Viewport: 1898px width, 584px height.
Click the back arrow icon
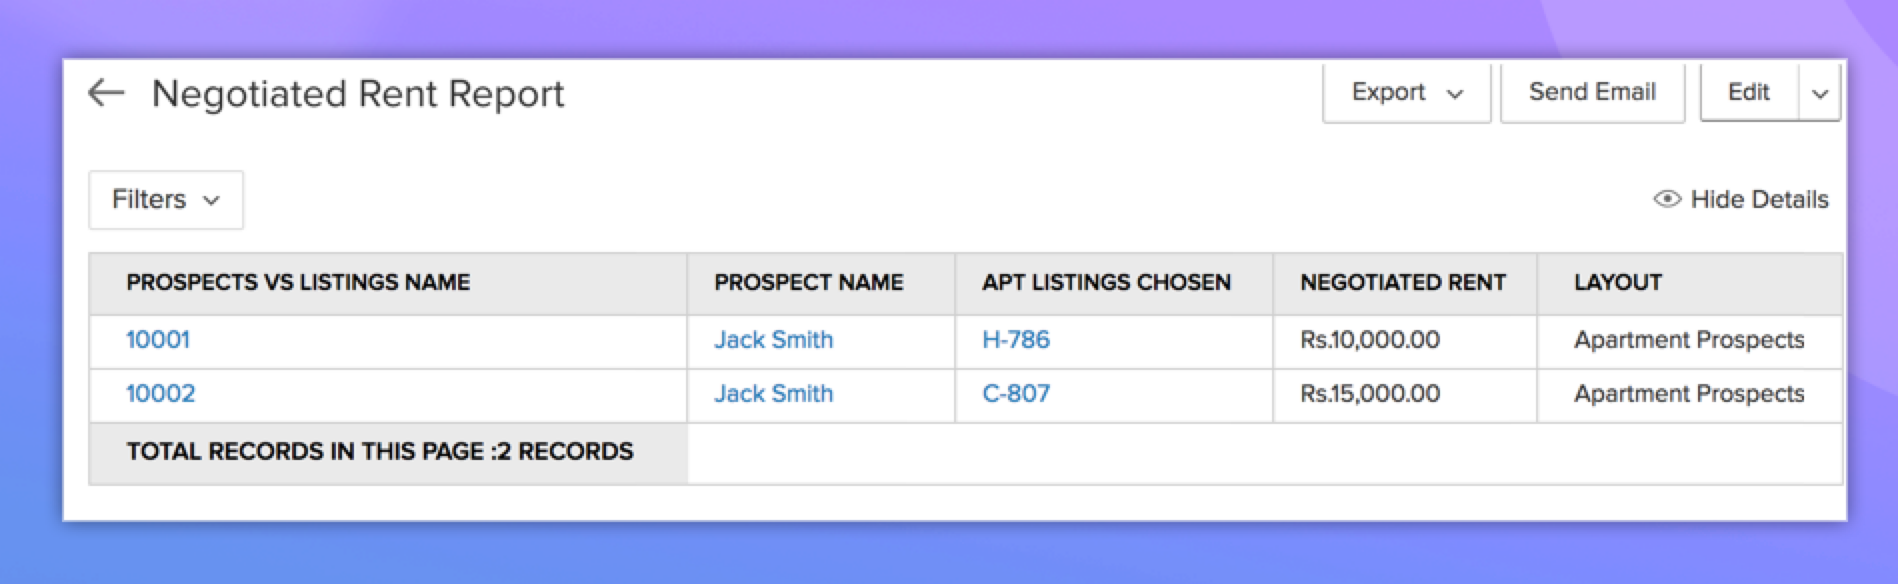106,93
